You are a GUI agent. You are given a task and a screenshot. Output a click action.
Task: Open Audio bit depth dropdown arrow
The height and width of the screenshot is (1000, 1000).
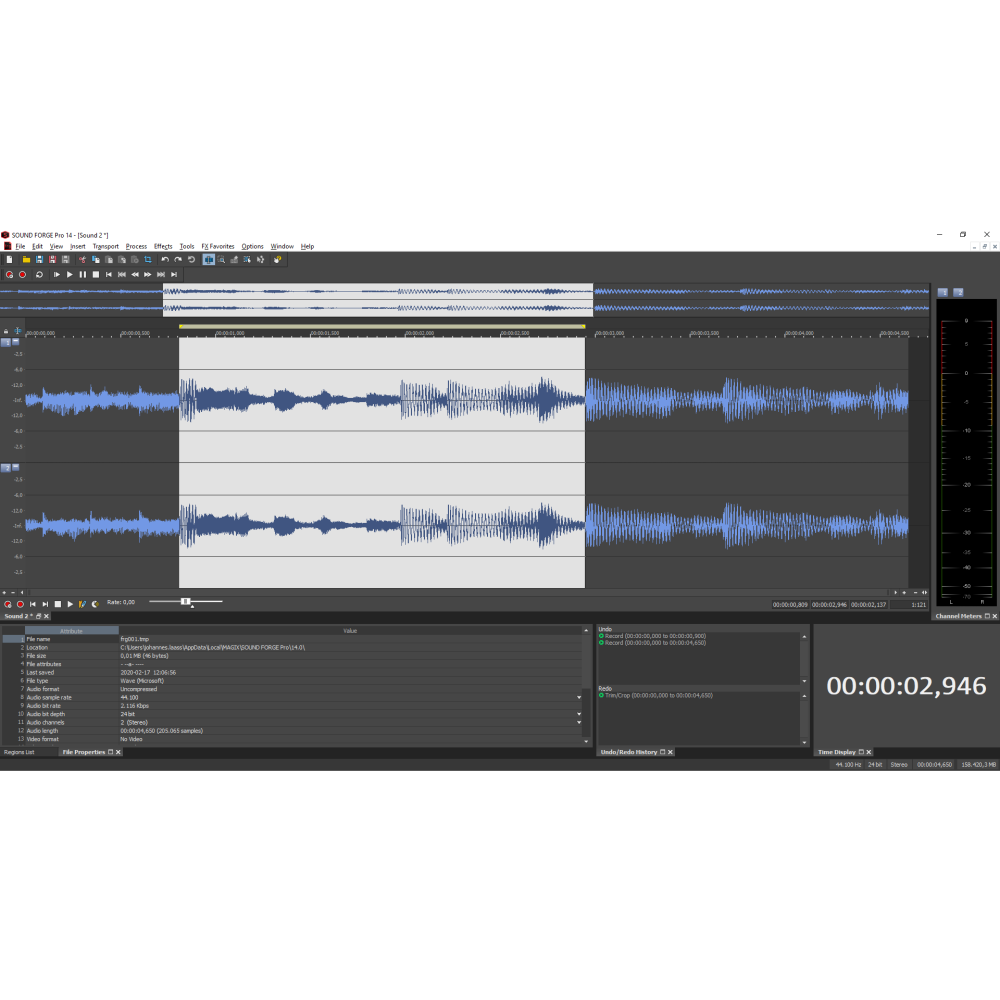578,714
